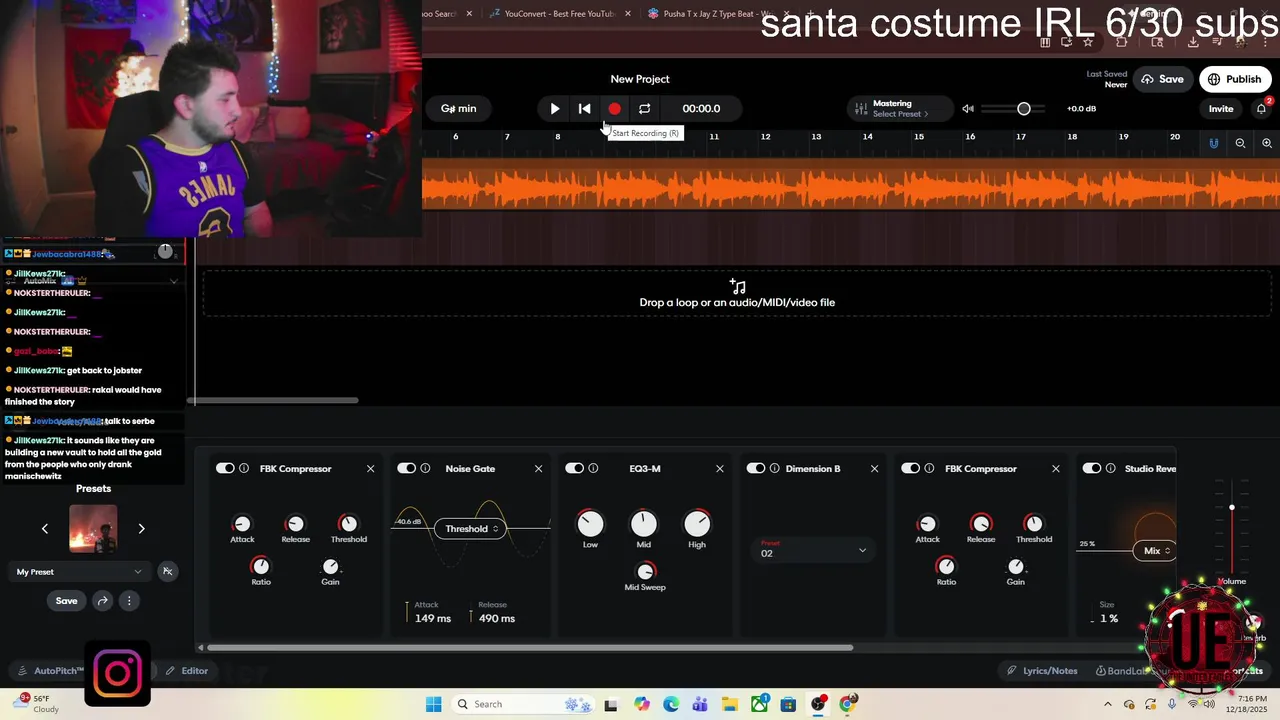Show info for the Noise Gate effect
This screenshot has height=720, width=1280.
[x=425, y=468]
